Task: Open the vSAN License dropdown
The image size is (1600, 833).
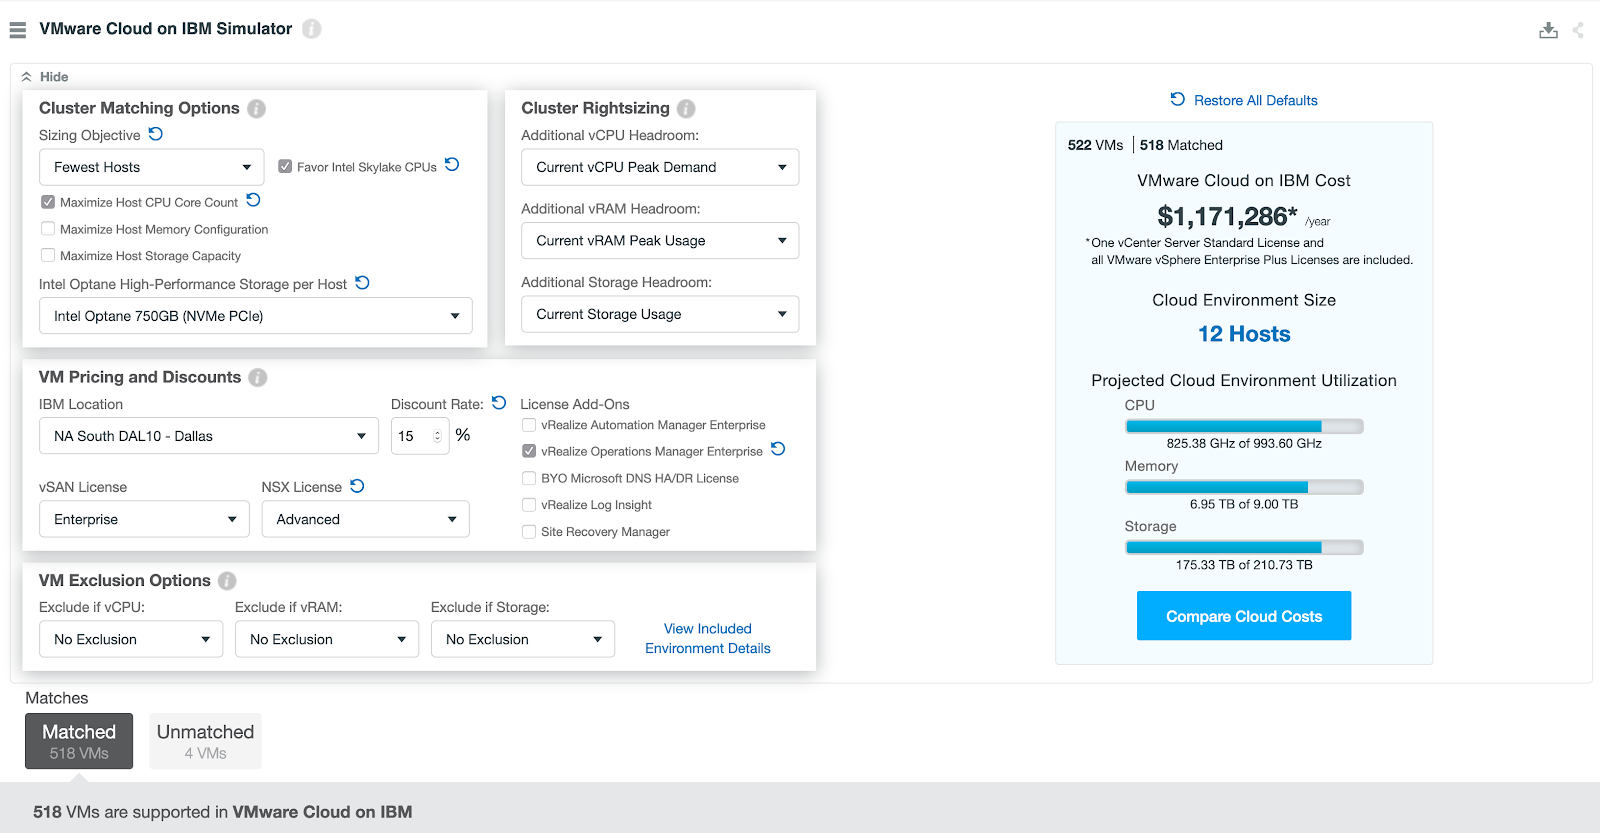Action: pos(144,519)
